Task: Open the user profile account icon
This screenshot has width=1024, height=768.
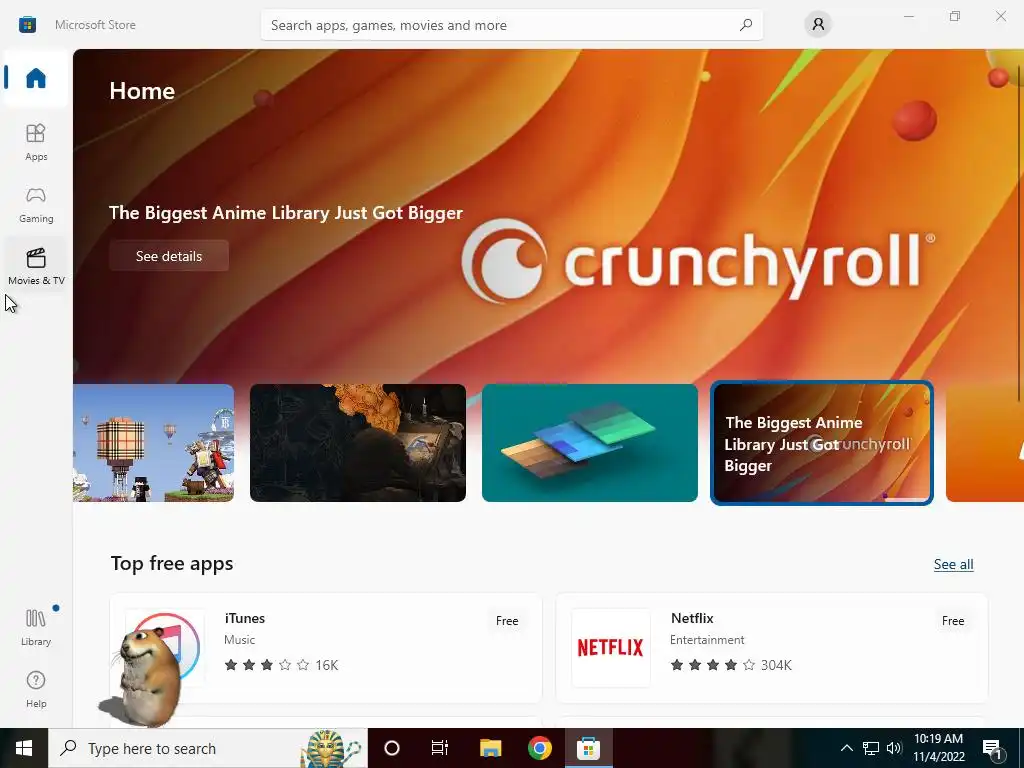Action: (x=818, y=25)
